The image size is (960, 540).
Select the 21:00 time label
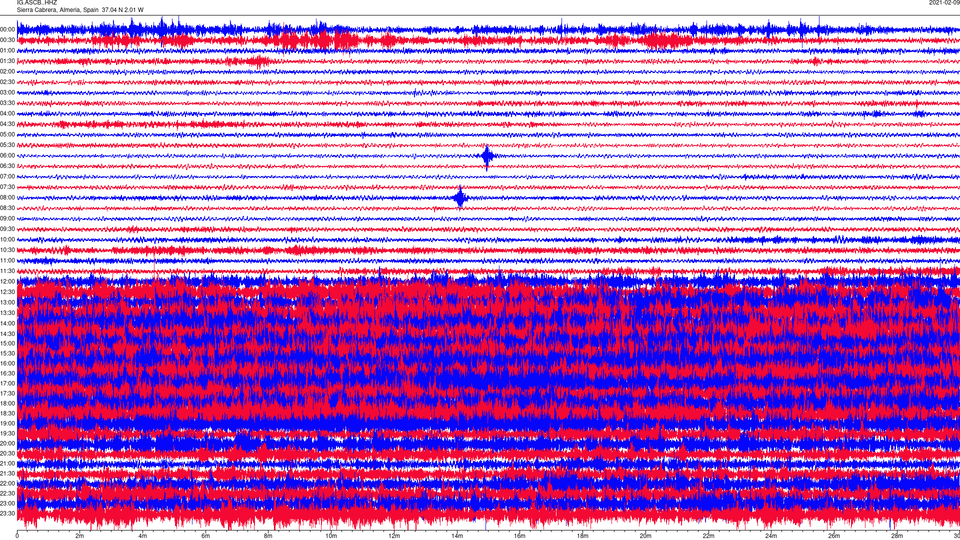click(7, 463)
